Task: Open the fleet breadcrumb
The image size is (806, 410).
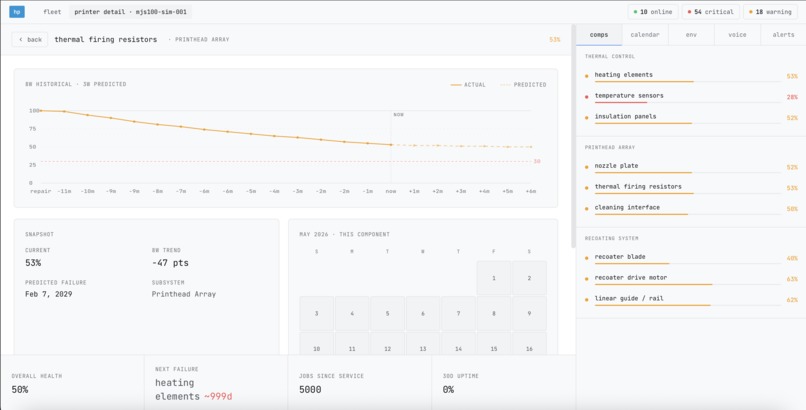Action: 52,12
